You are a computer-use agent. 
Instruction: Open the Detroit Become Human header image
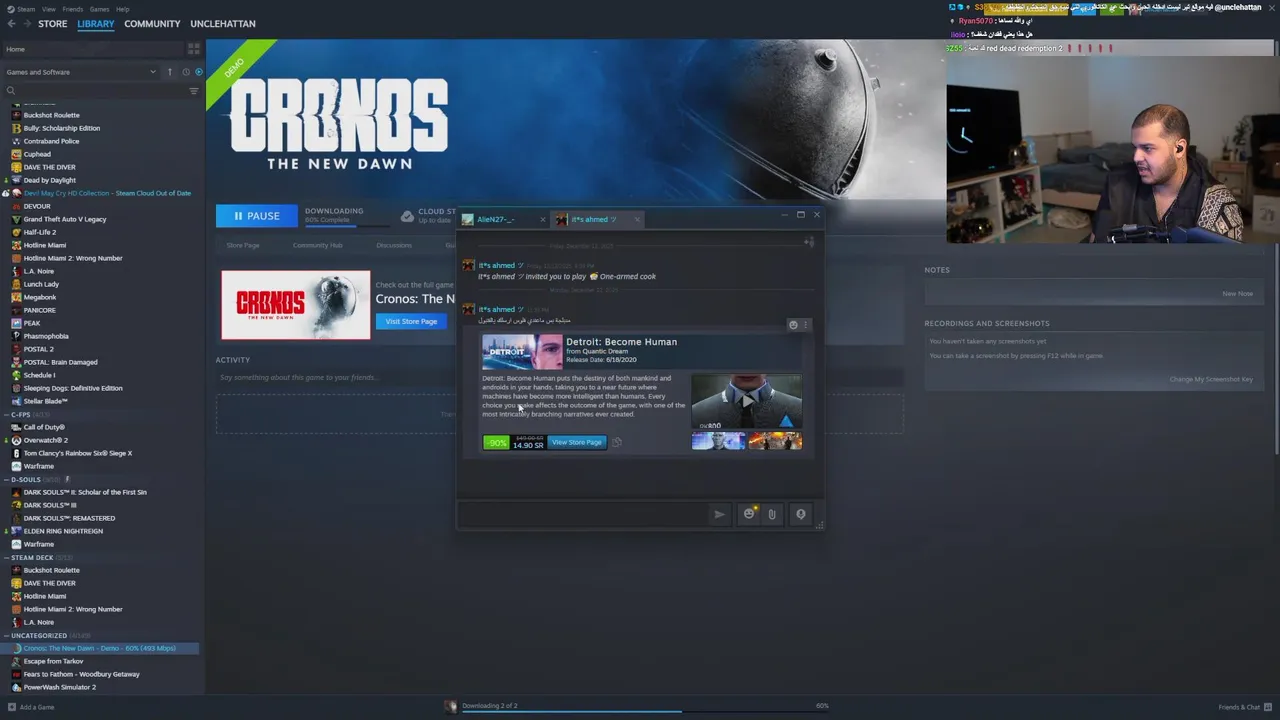point(522,352)
